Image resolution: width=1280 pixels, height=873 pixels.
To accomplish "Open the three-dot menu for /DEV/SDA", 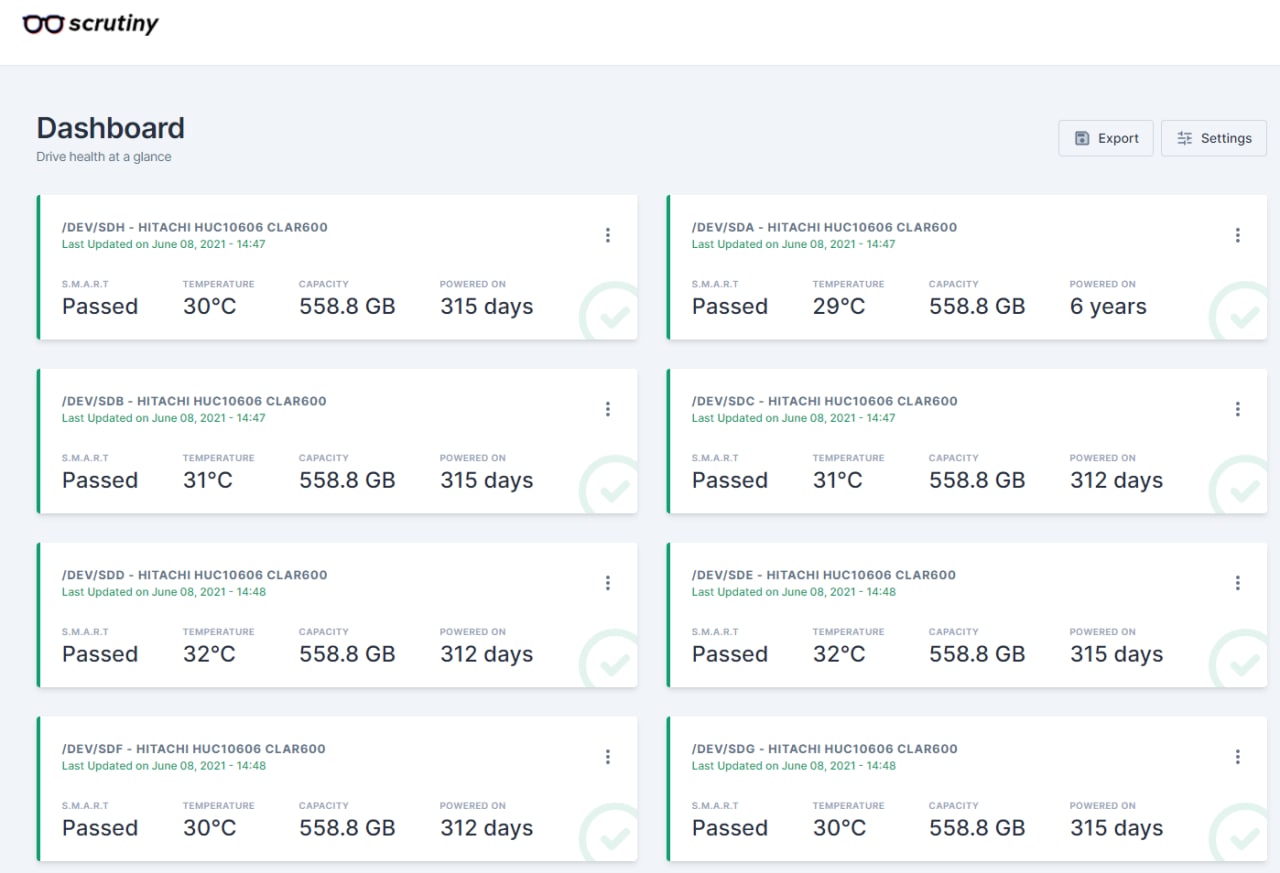I will coord(1237,235).
